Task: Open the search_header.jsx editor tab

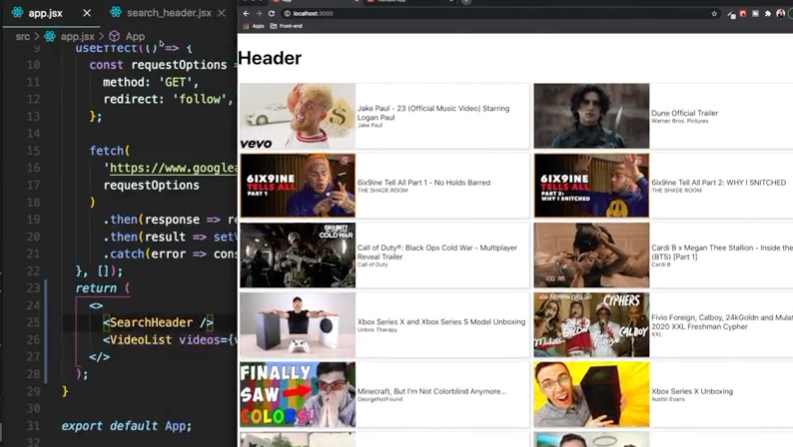Action: [169, 13]
